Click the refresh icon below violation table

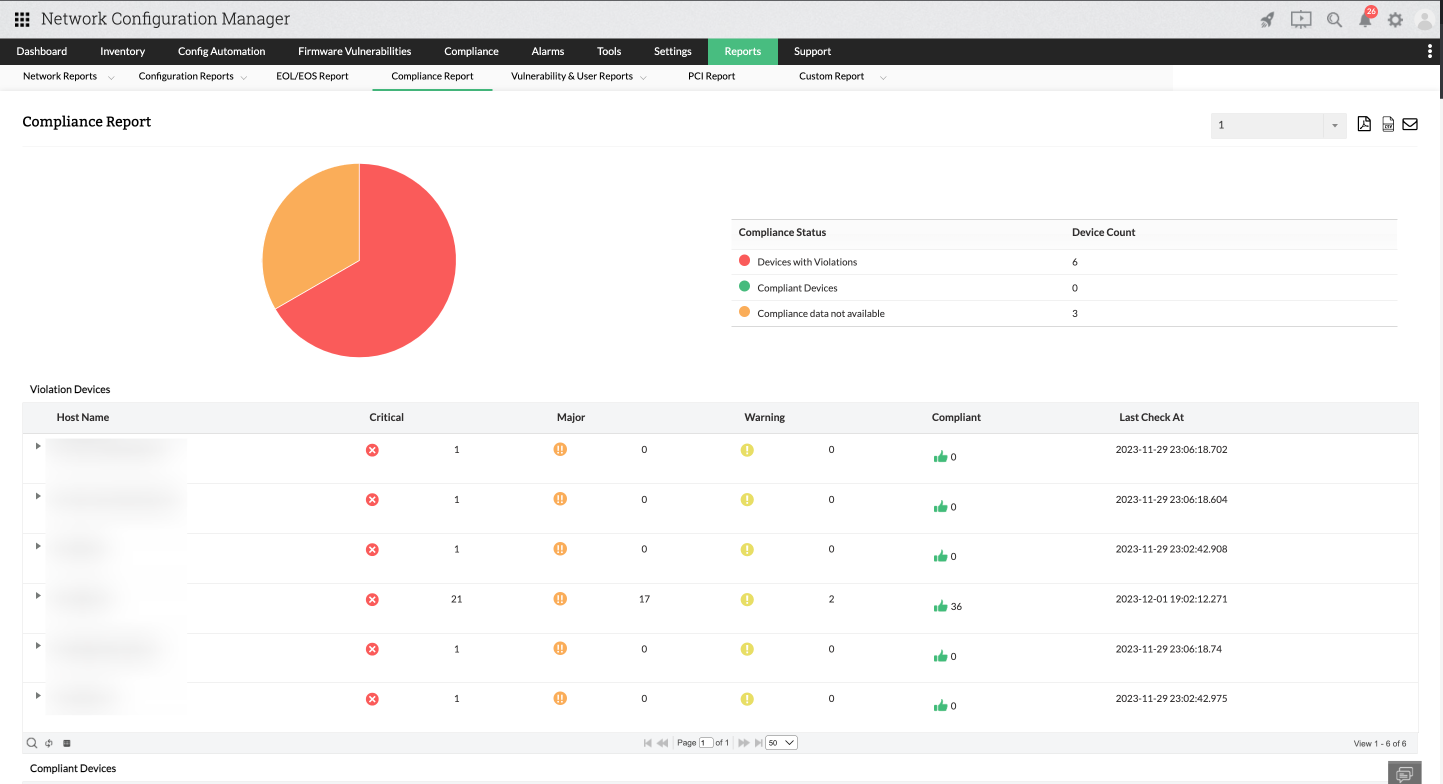49,743
